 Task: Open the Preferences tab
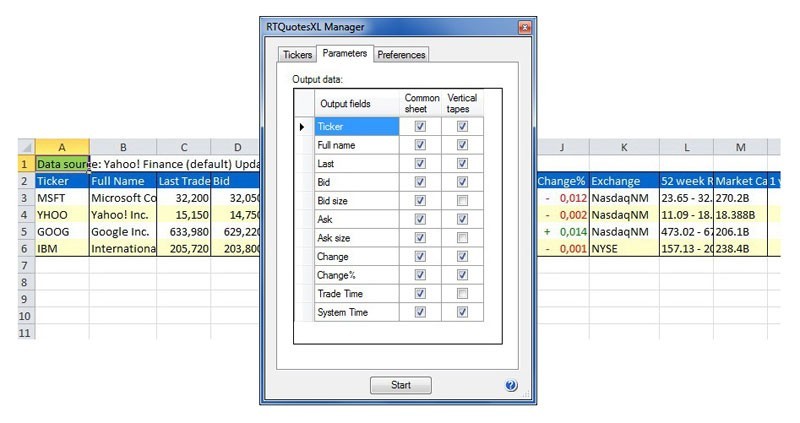coord(401,55)
